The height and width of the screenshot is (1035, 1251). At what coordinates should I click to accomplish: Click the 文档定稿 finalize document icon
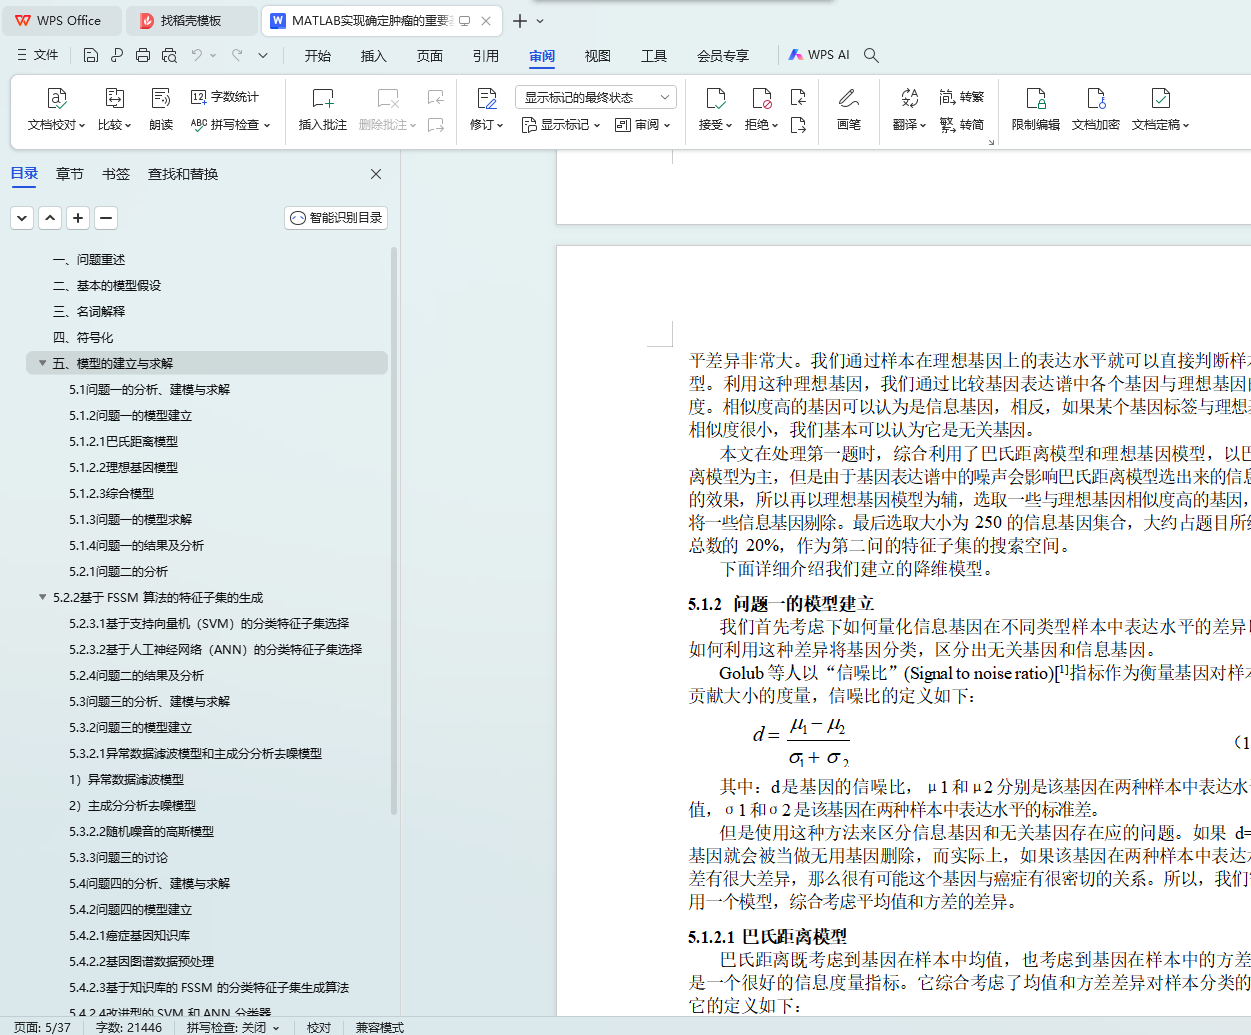coord(1160,98)
